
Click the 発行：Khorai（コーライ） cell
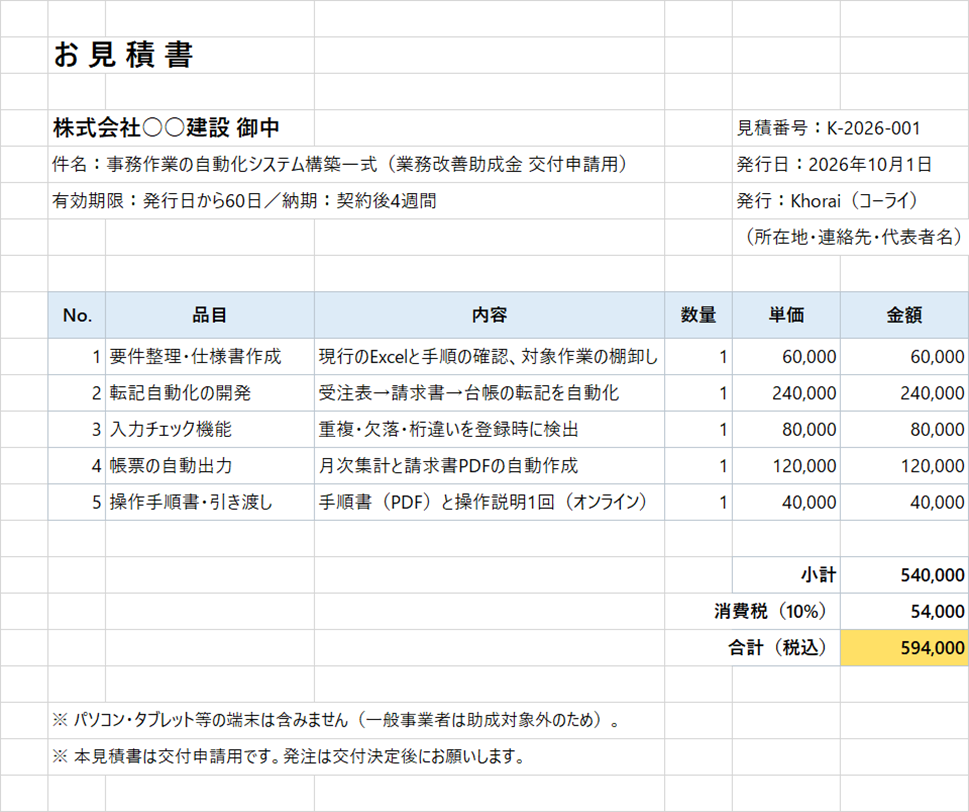tap(828, 201)
